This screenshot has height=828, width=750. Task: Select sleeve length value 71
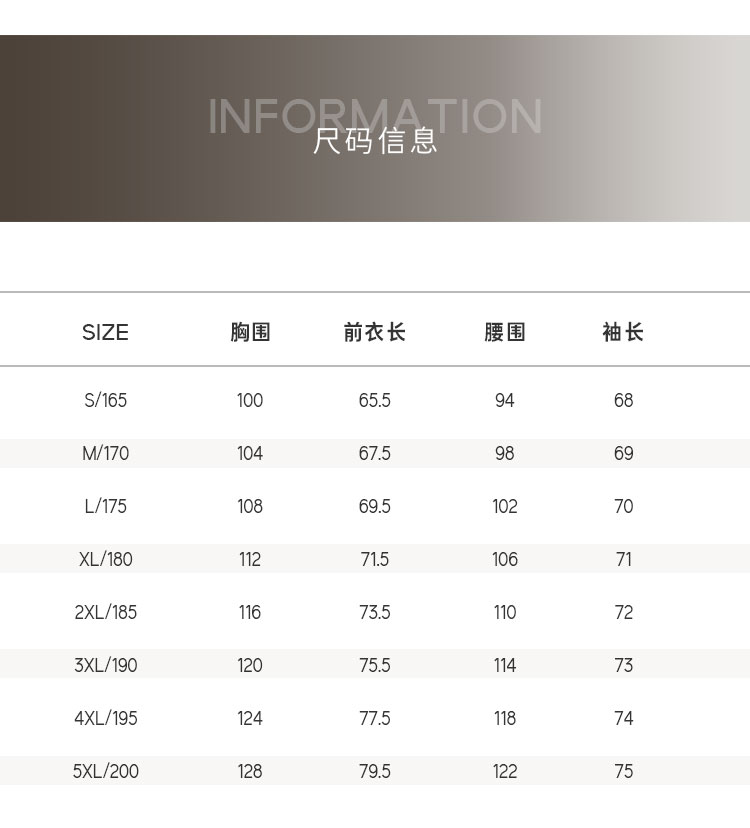click(x=623, y=560)
